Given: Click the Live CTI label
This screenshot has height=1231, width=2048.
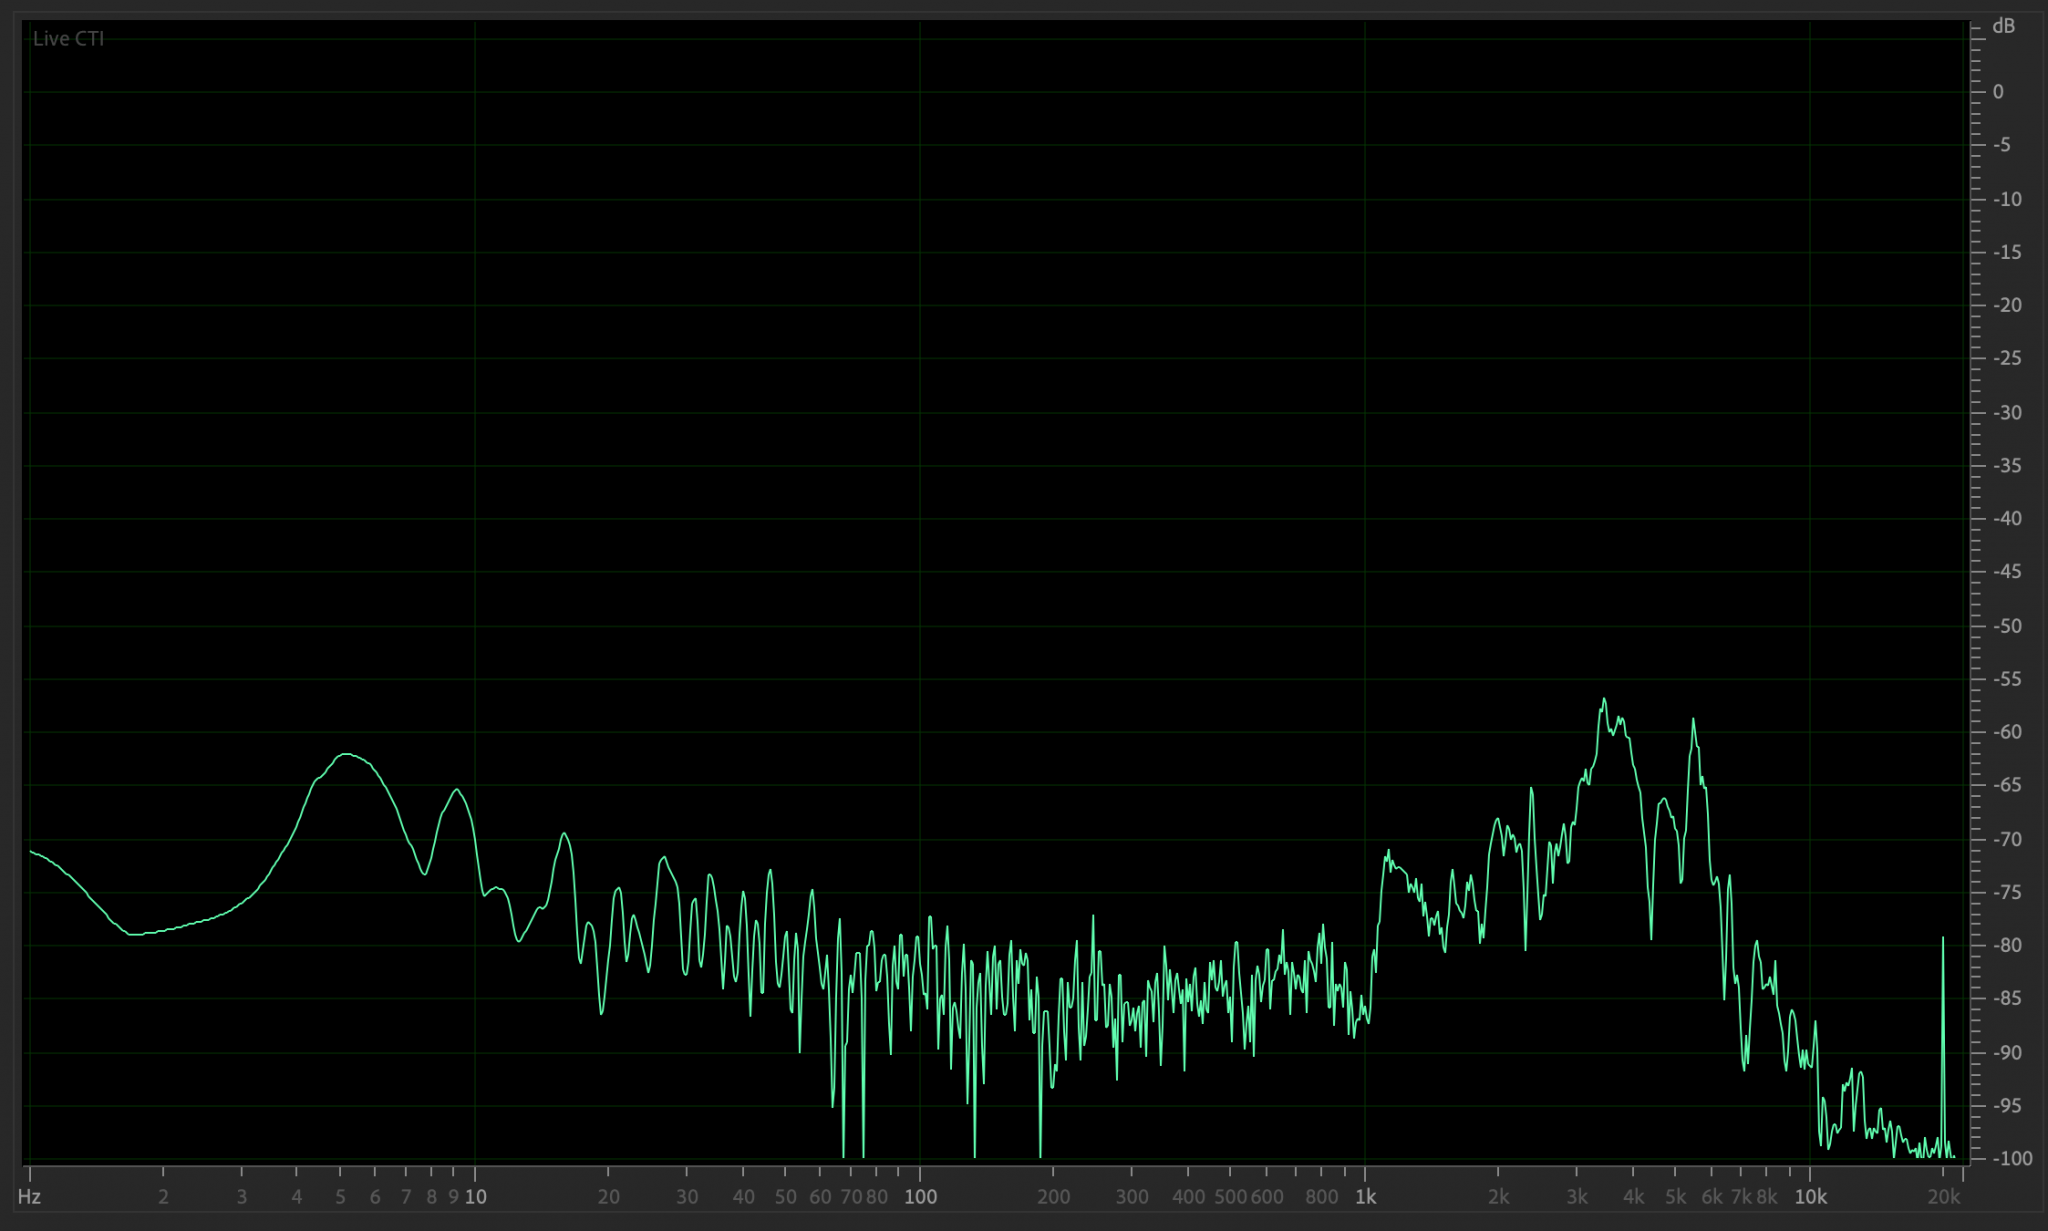Looking at the screenshot, I should 68,39.
